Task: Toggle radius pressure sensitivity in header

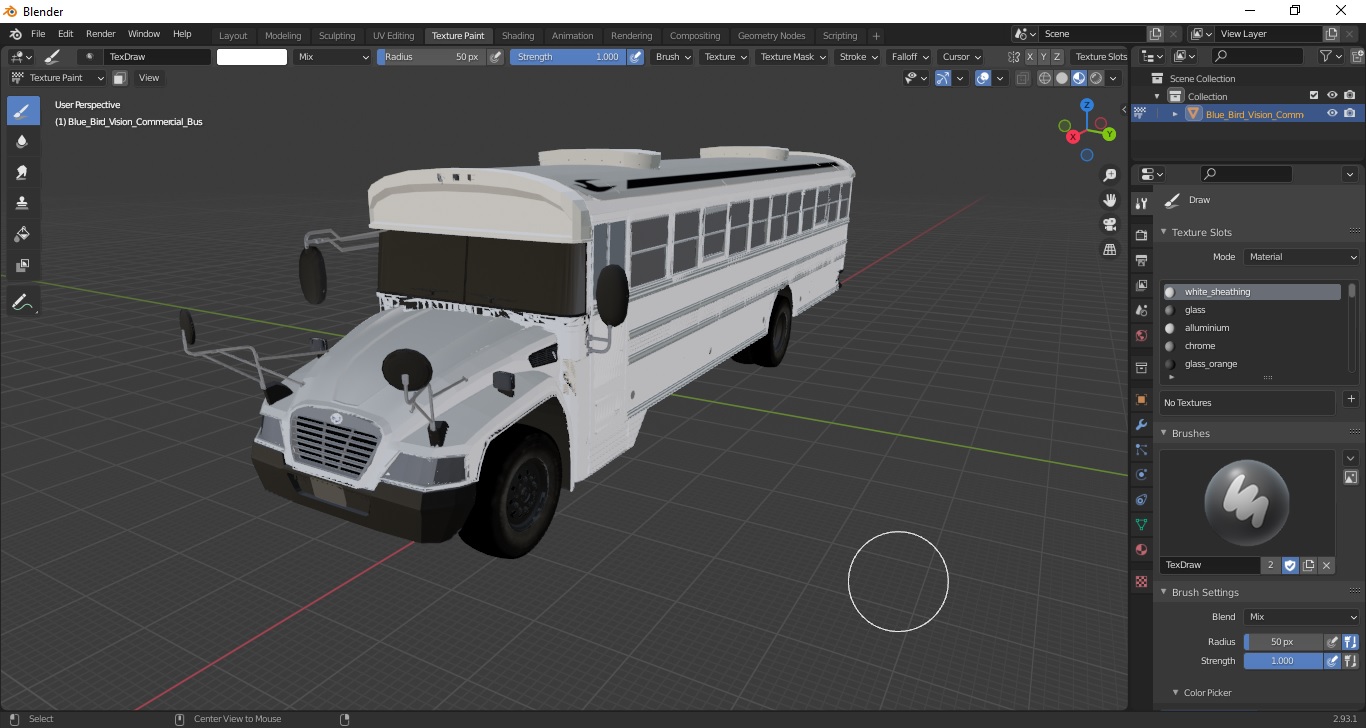Action: pyautogui.click(x=495, y=57)
